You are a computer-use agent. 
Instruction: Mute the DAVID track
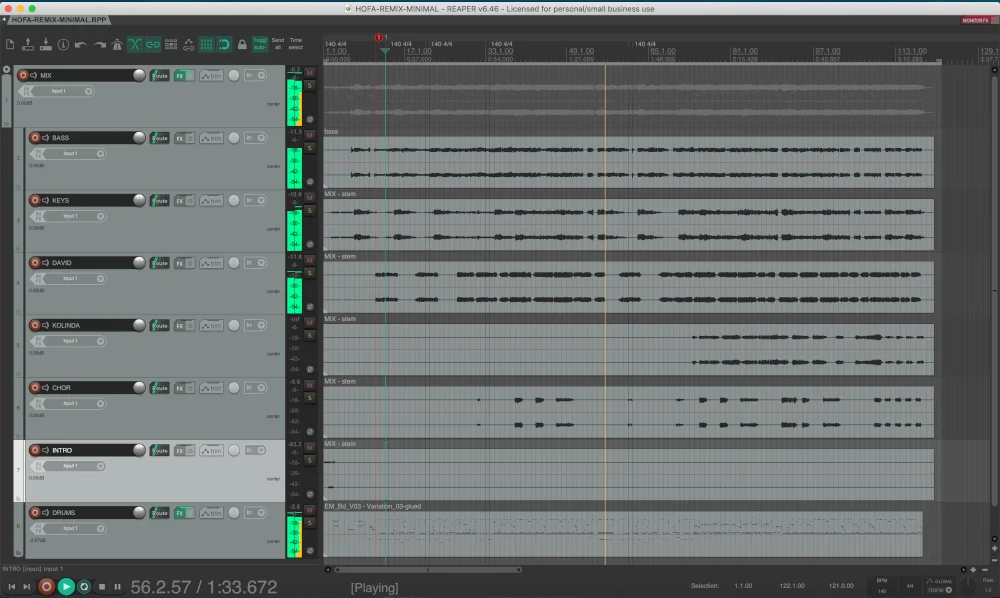(310, 260)
